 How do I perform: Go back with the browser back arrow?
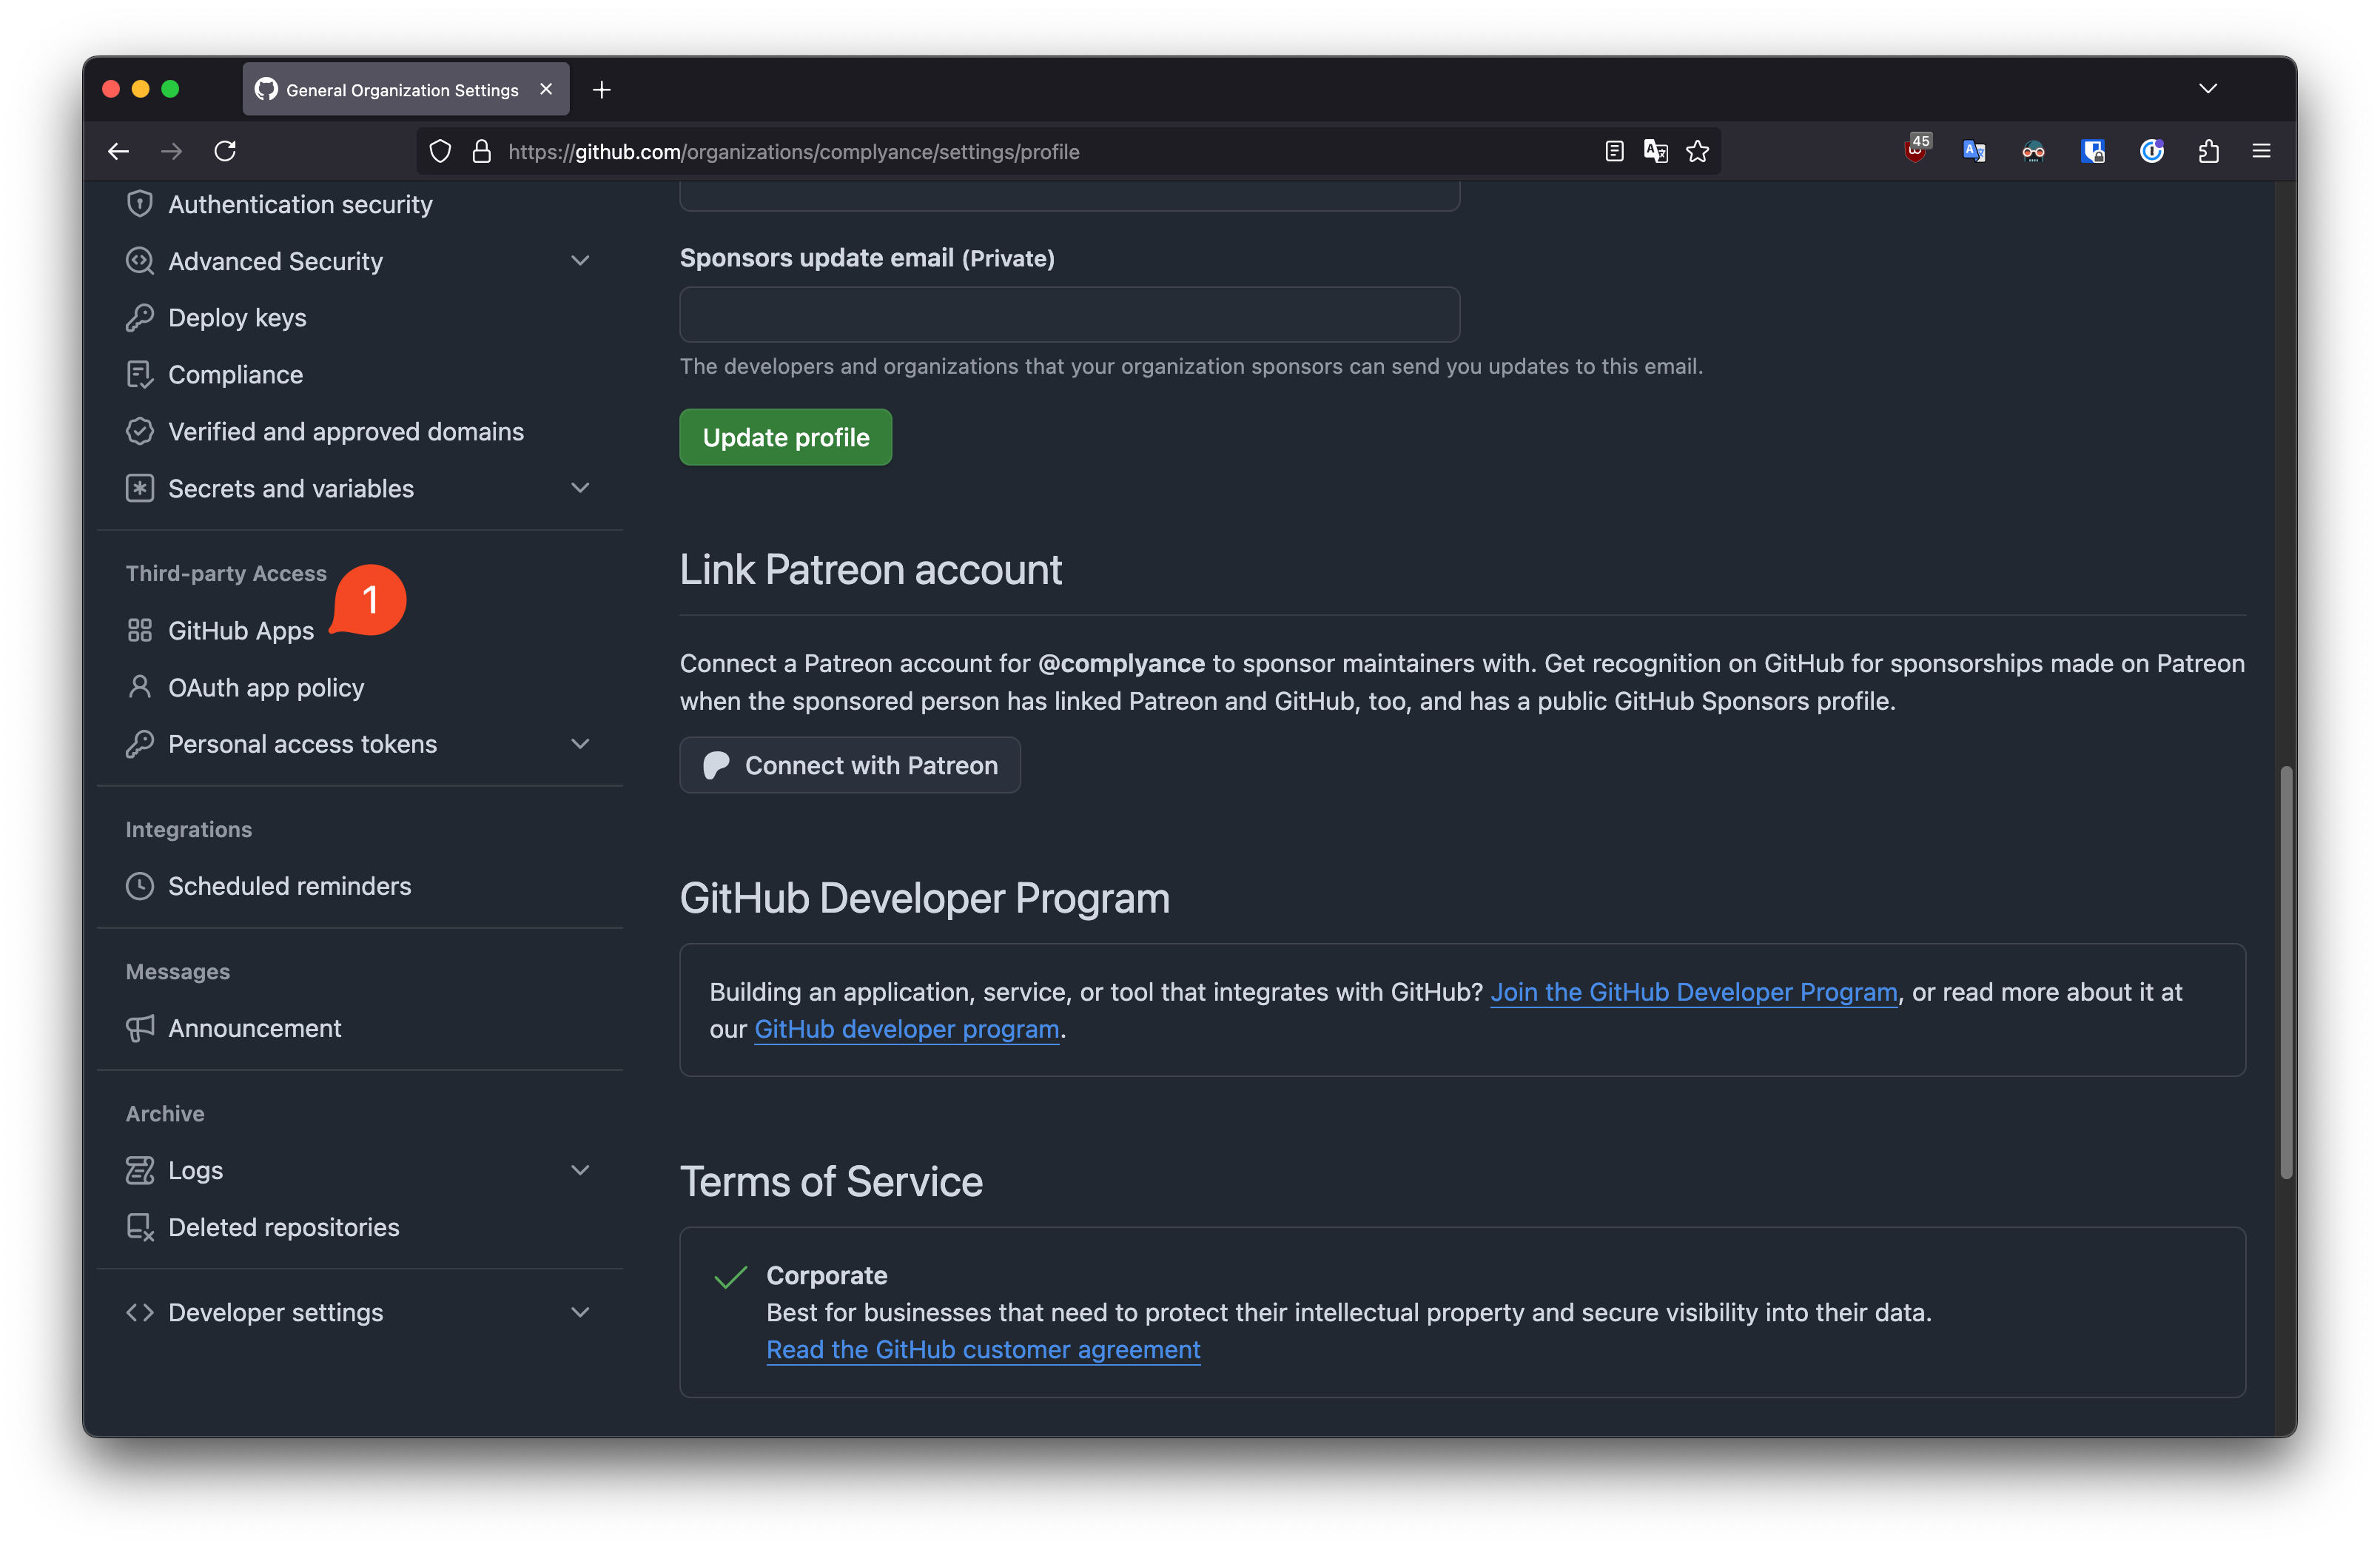118,151
